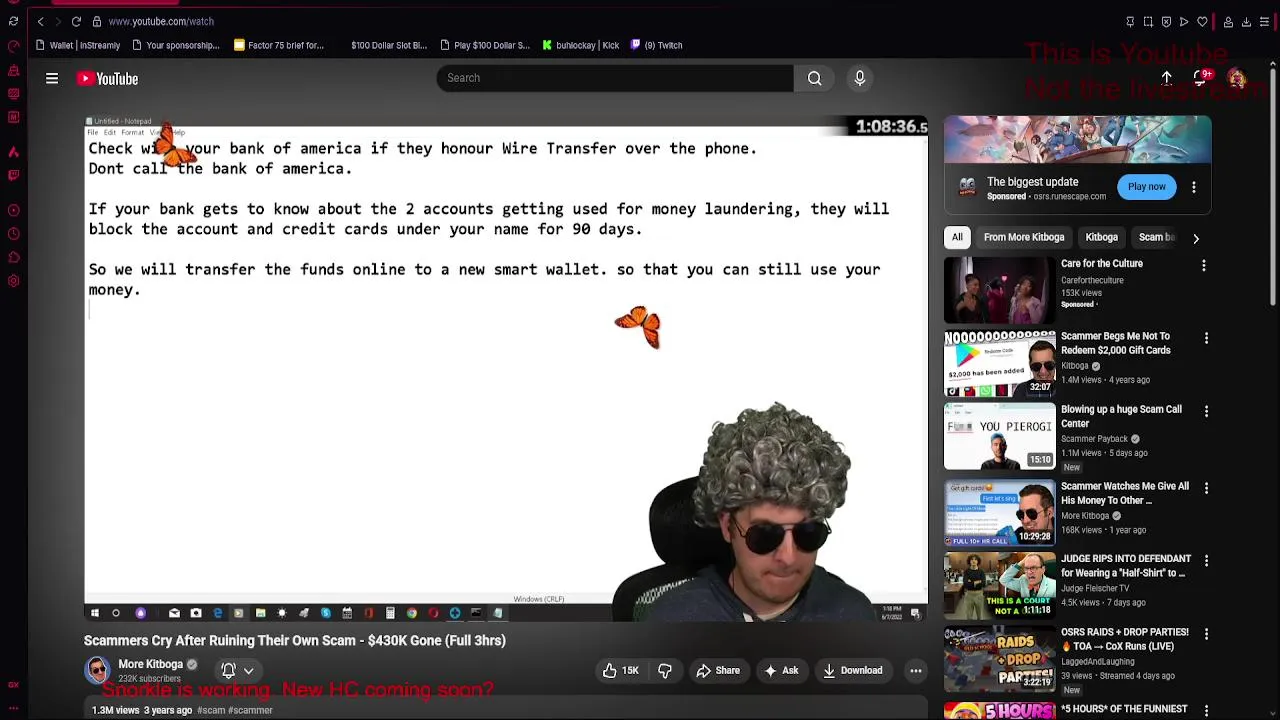Go back with browser back arrow

(40, 21)
